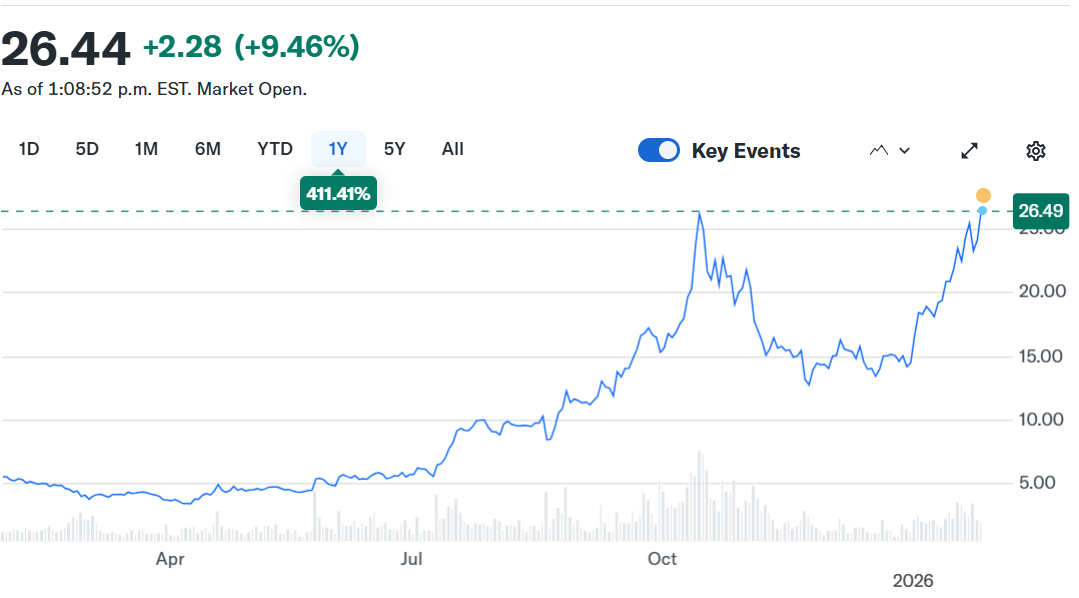Click the orange key event marker
Viewport: 1079px width, 598px height.
(x=983, y=195)
